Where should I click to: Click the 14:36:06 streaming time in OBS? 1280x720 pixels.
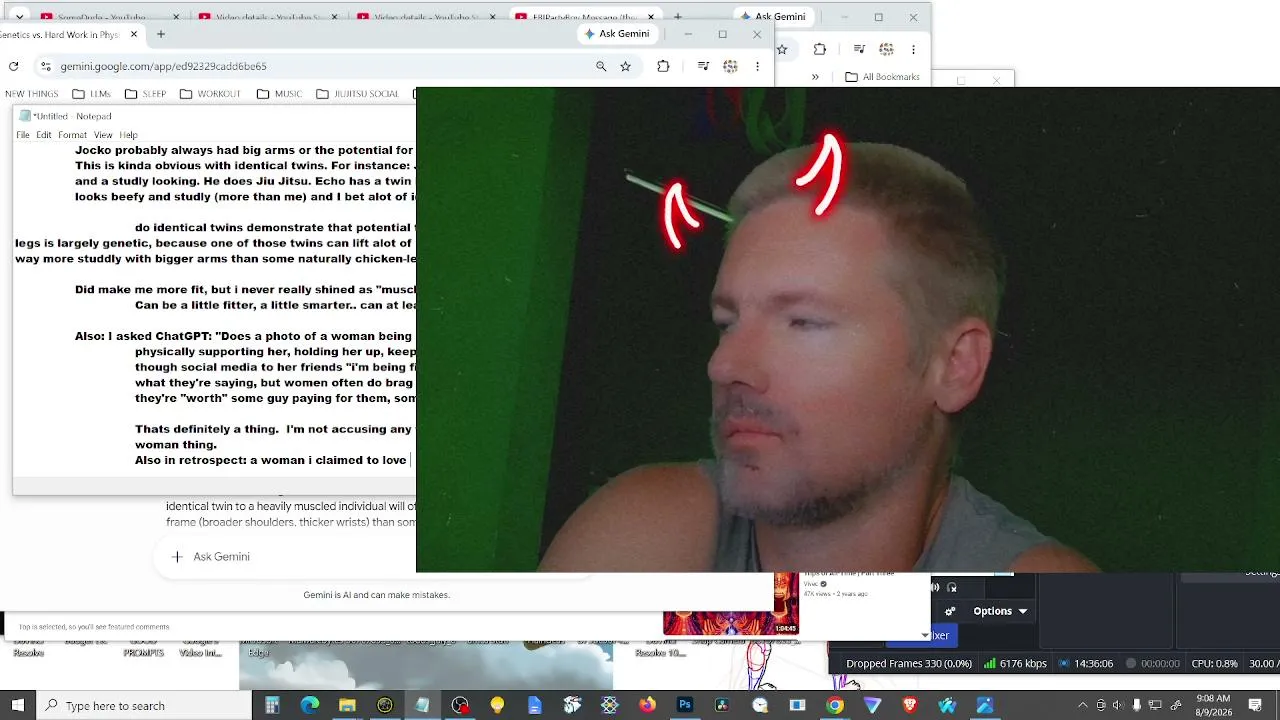(1087, 663)
